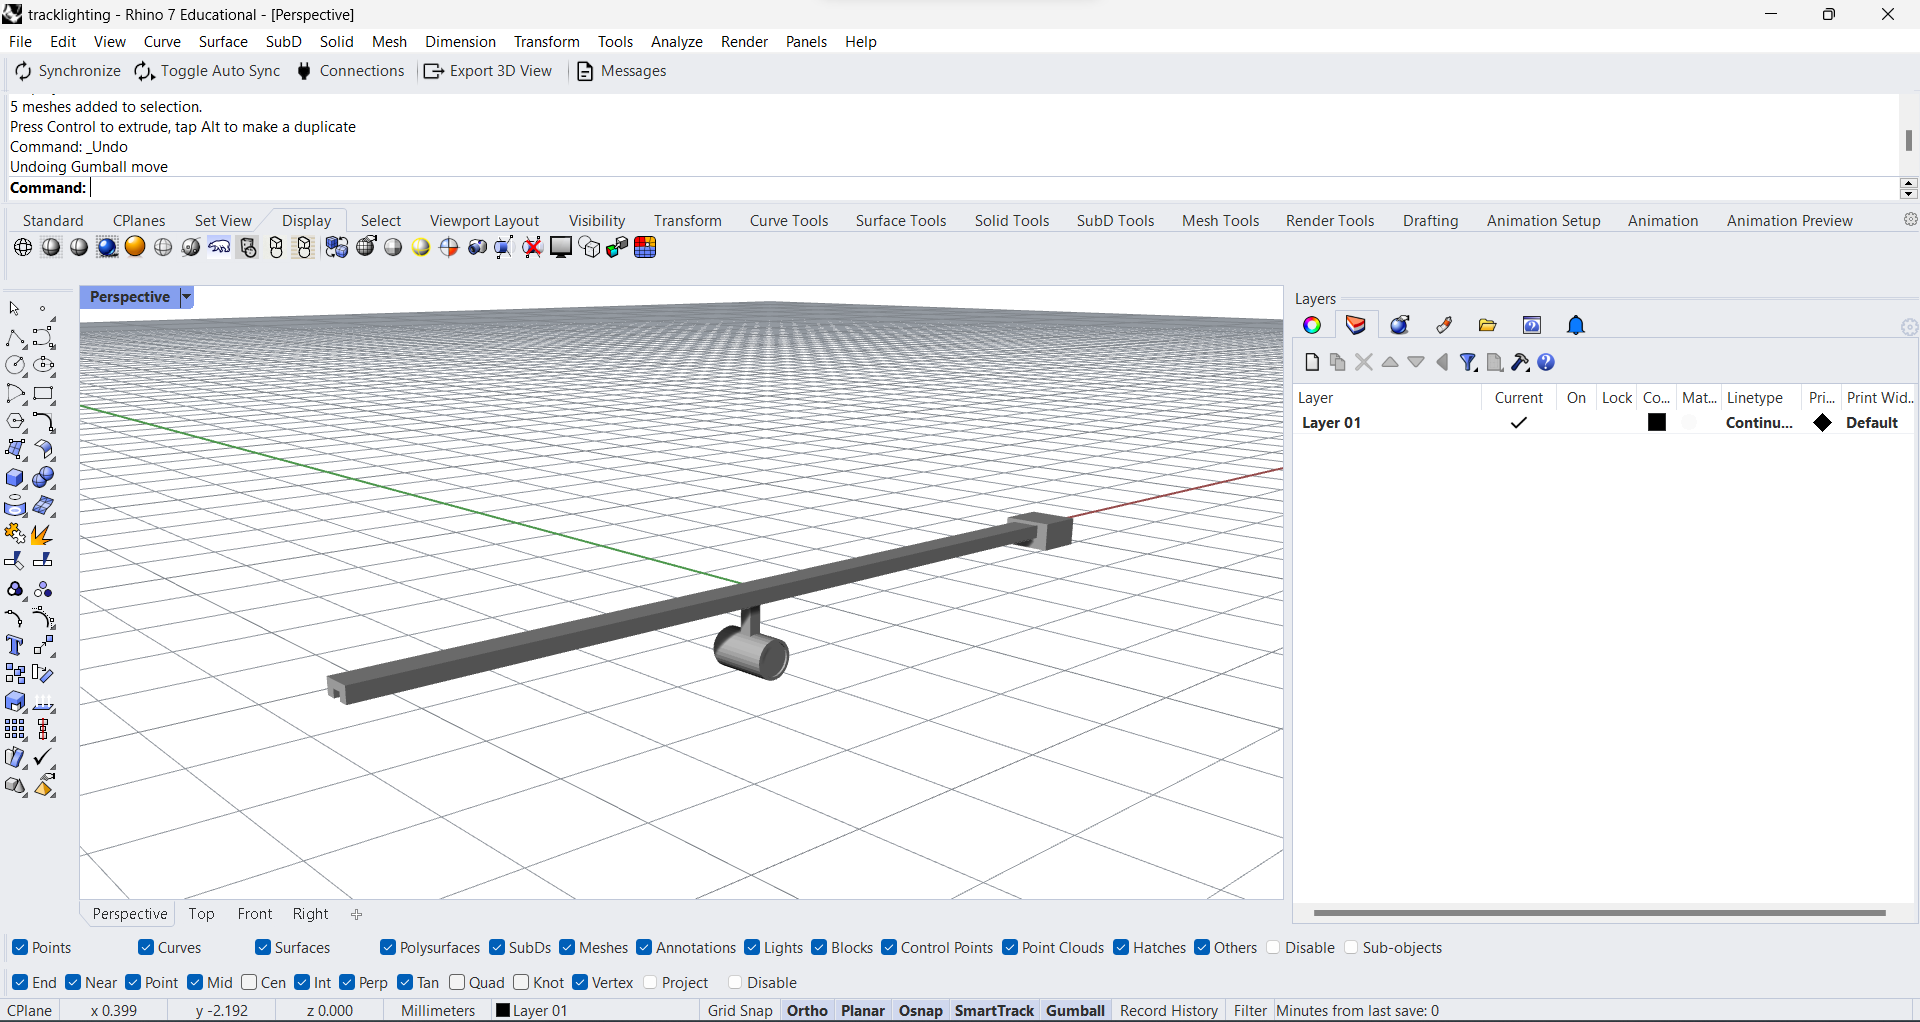Viewport: 1920px width, 1022px height.
Task: Click the Rectangle tool icon
Action: (x=44, y=394)
